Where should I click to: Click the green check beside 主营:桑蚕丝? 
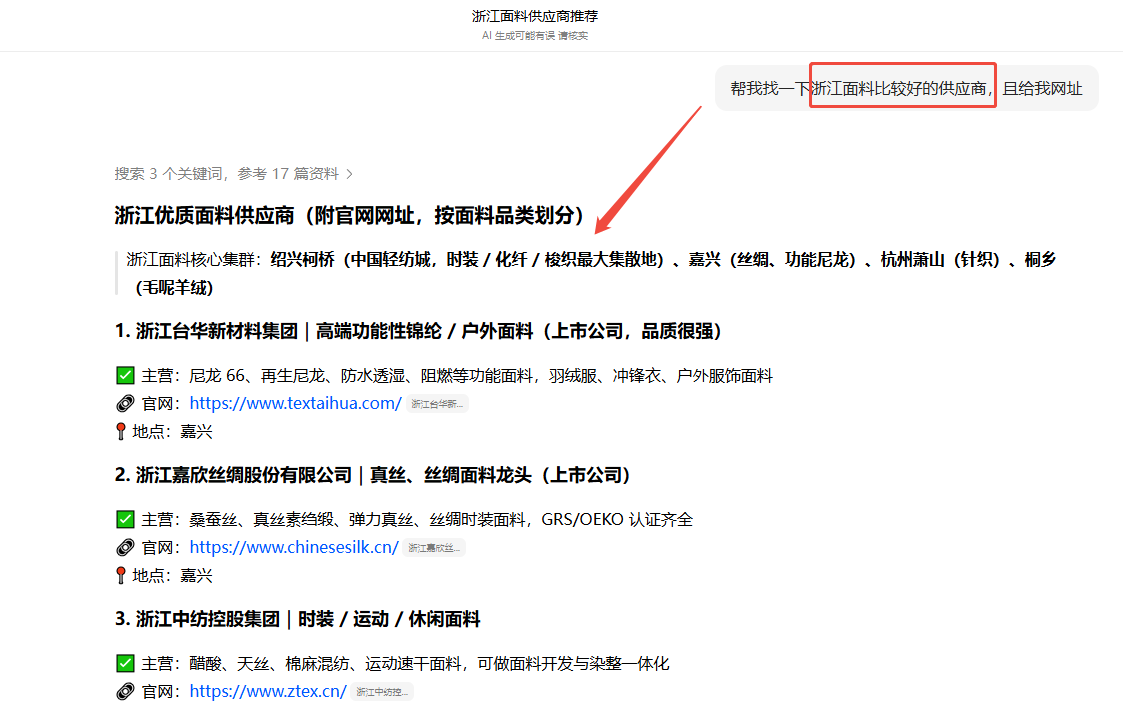click(125, 520)
